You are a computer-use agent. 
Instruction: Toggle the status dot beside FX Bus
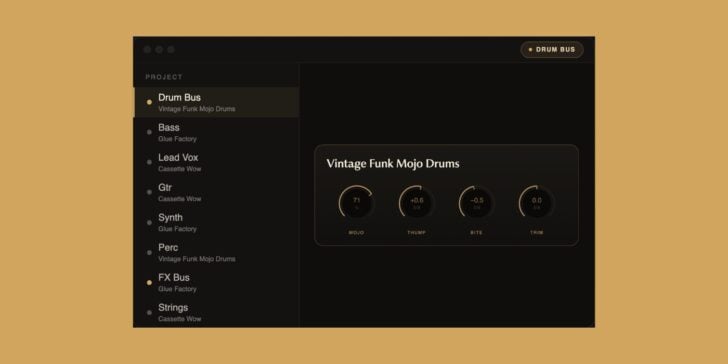(x=149, y=282)
